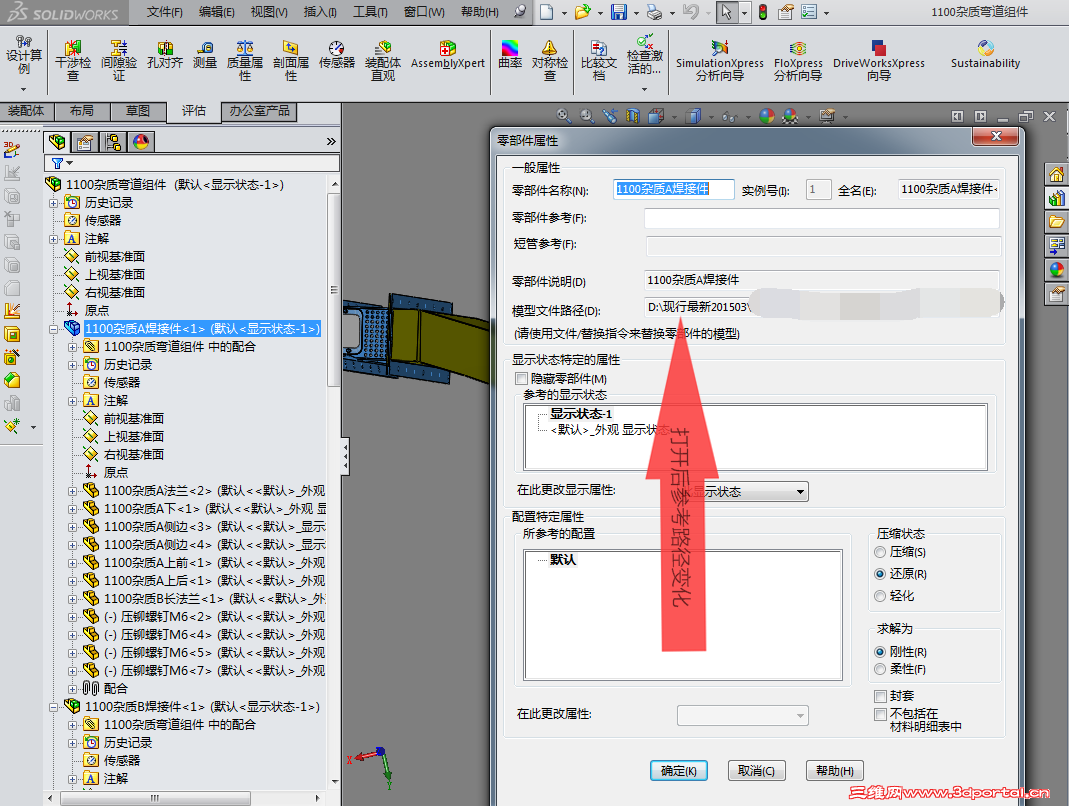Switch to FeatureManager design tree tab
This screenshot has height=806, width=1069.
57,141
